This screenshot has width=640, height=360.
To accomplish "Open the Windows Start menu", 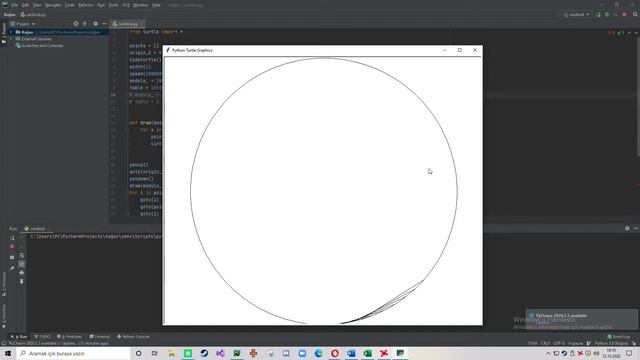I will 8,353.
